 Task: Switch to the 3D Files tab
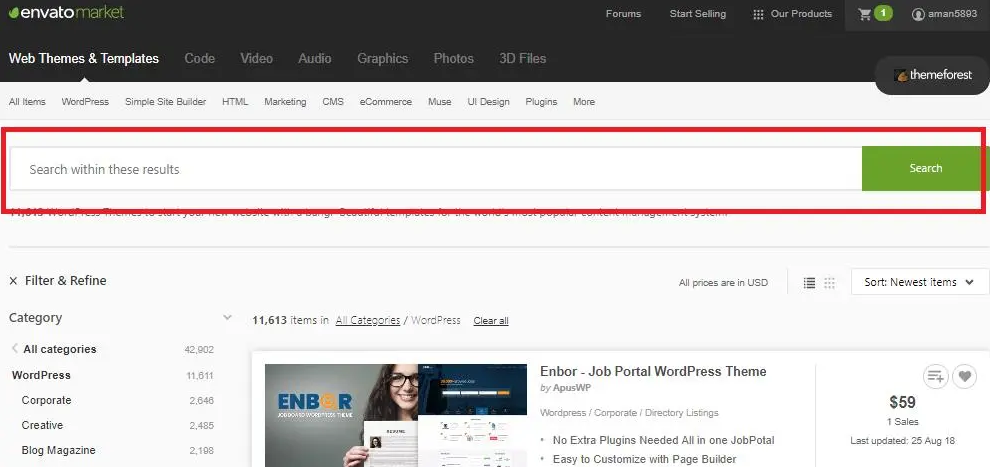tap(523, 59)
